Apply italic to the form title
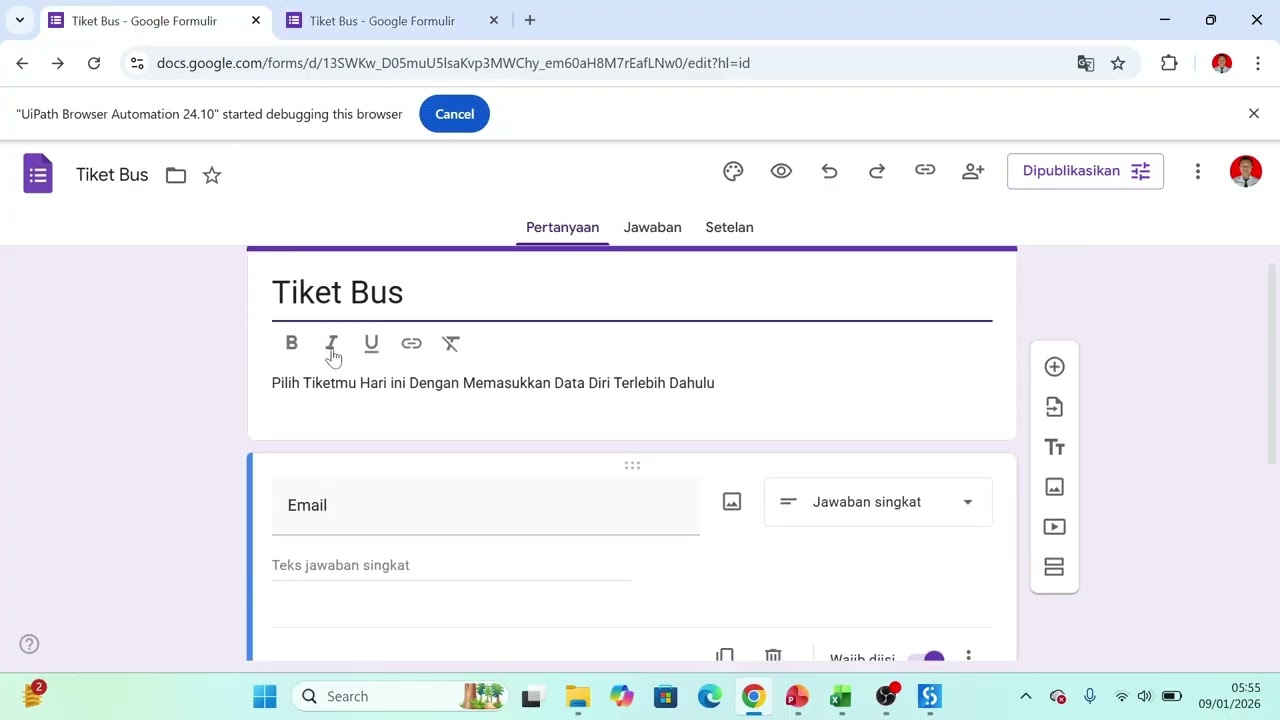 coord(332,343)
